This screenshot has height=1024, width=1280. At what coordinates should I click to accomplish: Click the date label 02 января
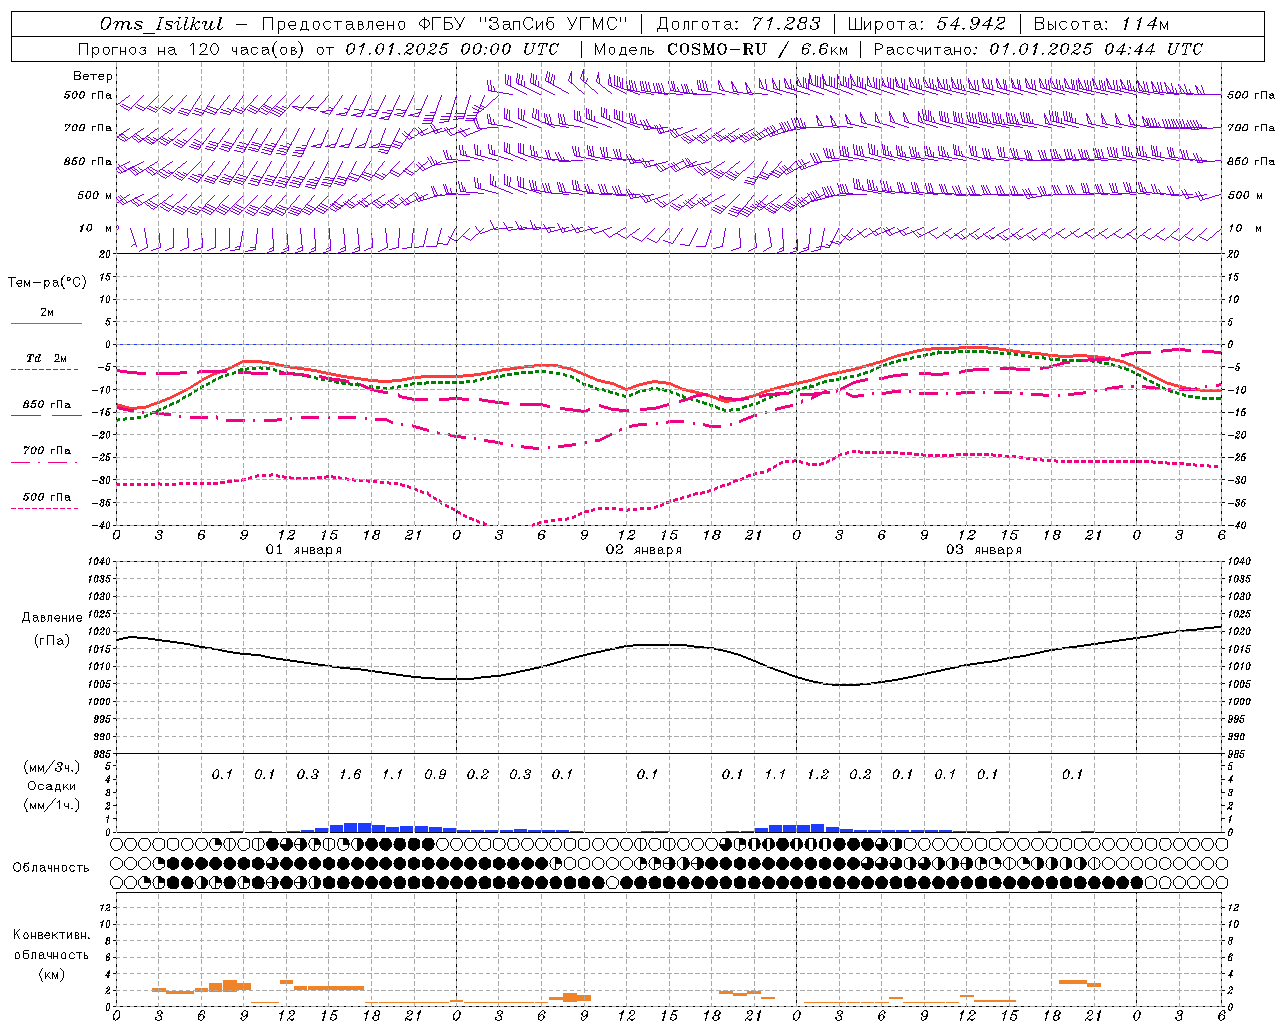pos(644,550)
